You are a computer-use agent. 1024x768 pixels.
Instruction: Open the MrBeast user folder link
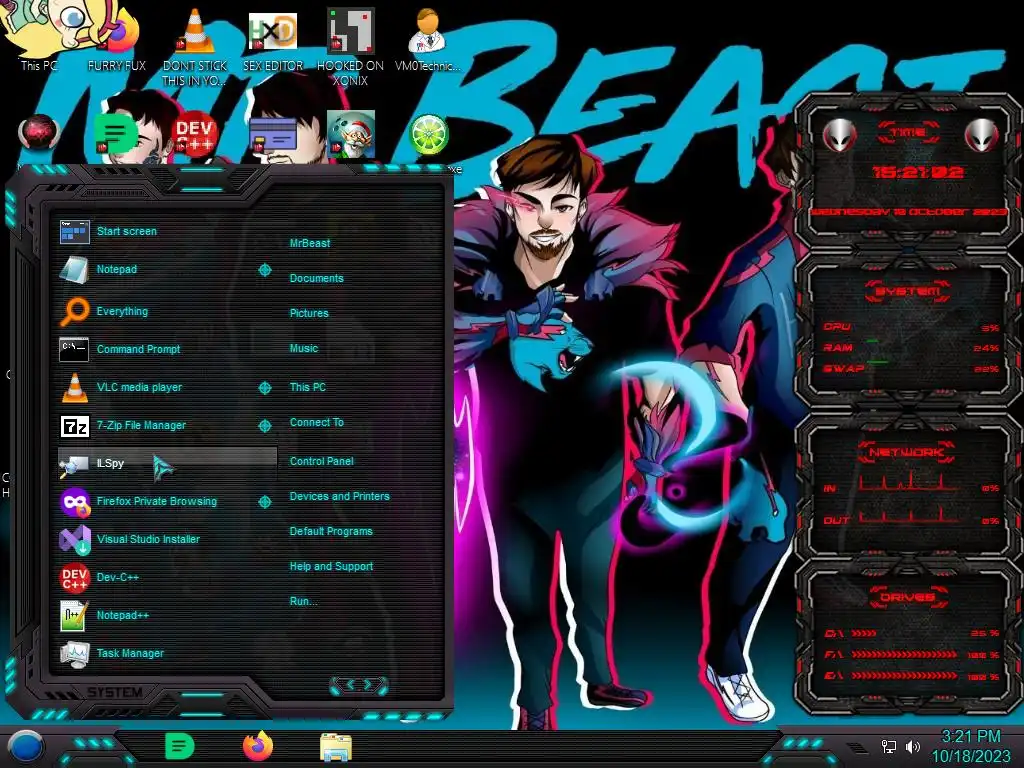pyautogui.click(x=310, y=243)
